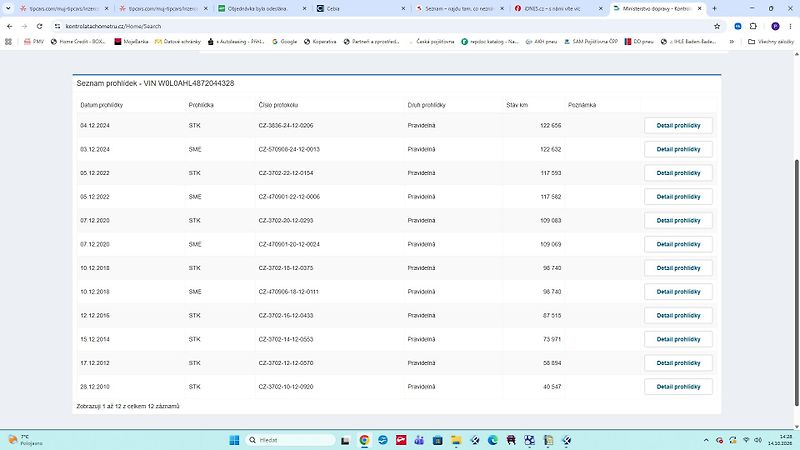The height and width of the screenshot is (450, 800).
Task: Open Microsoft Teams from the taskbar
Action: click(419, 440)
